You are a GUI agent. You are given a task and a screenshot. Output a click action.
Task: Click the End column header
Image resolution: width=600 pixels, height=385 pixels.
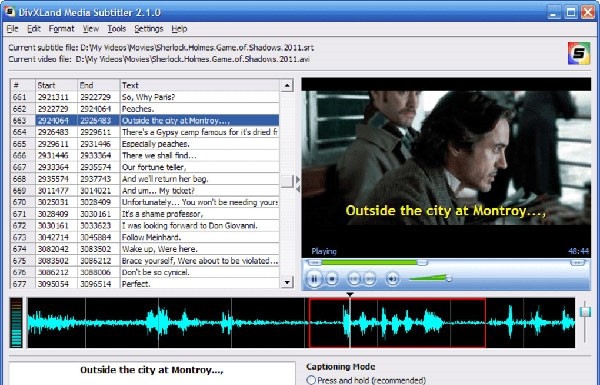coord(99,85)
